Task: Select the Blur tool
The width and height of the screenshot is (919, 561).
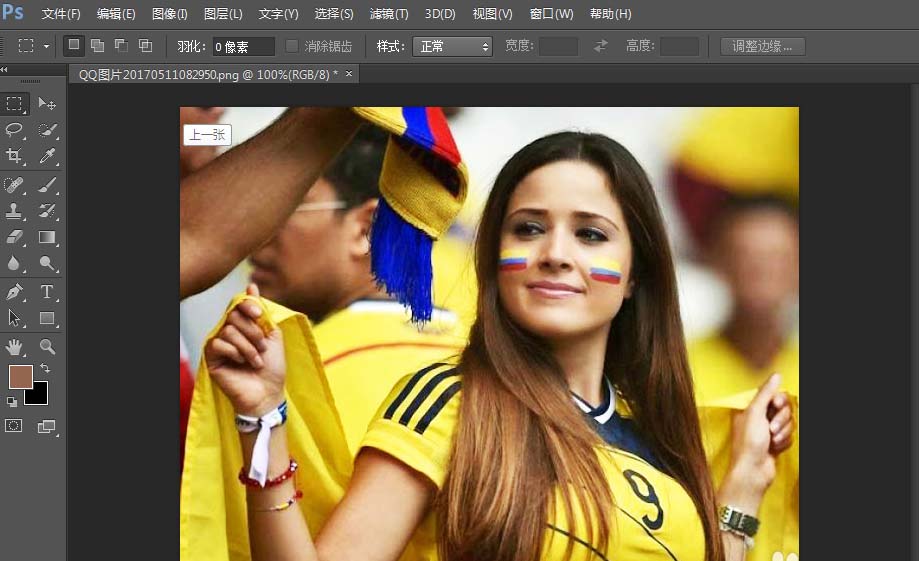Action: (x=15, y=263)
